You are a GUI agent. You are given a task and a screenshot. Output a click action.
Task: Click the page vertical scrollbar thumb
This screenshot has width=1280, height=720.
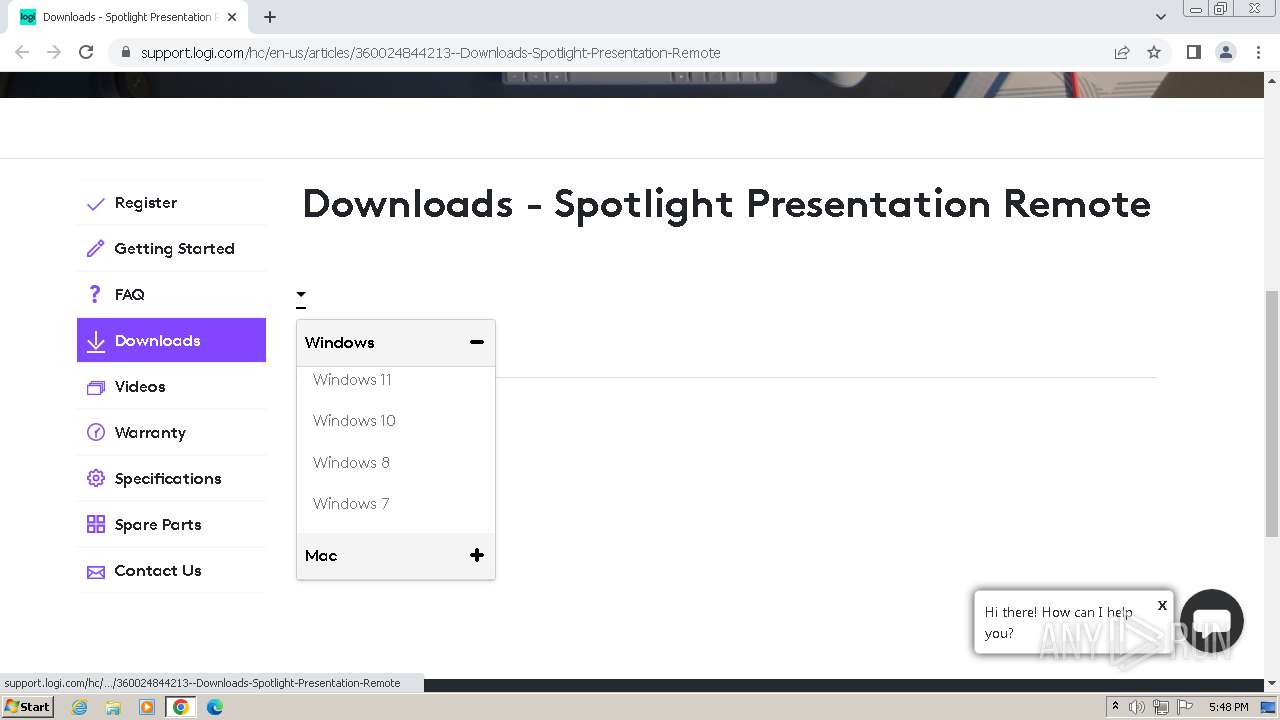pos(1272,414)
